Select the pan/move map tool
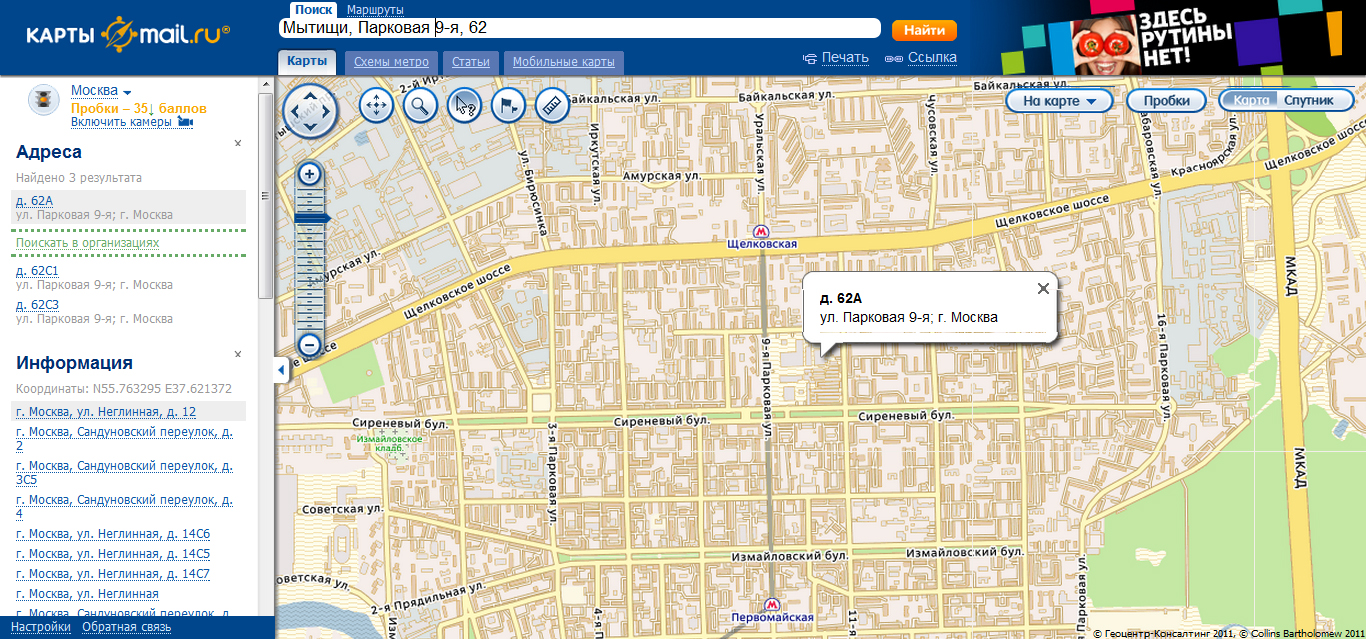Image resolution: width=1366 pixels, height=639 pixels. click(x=375, y=105)
